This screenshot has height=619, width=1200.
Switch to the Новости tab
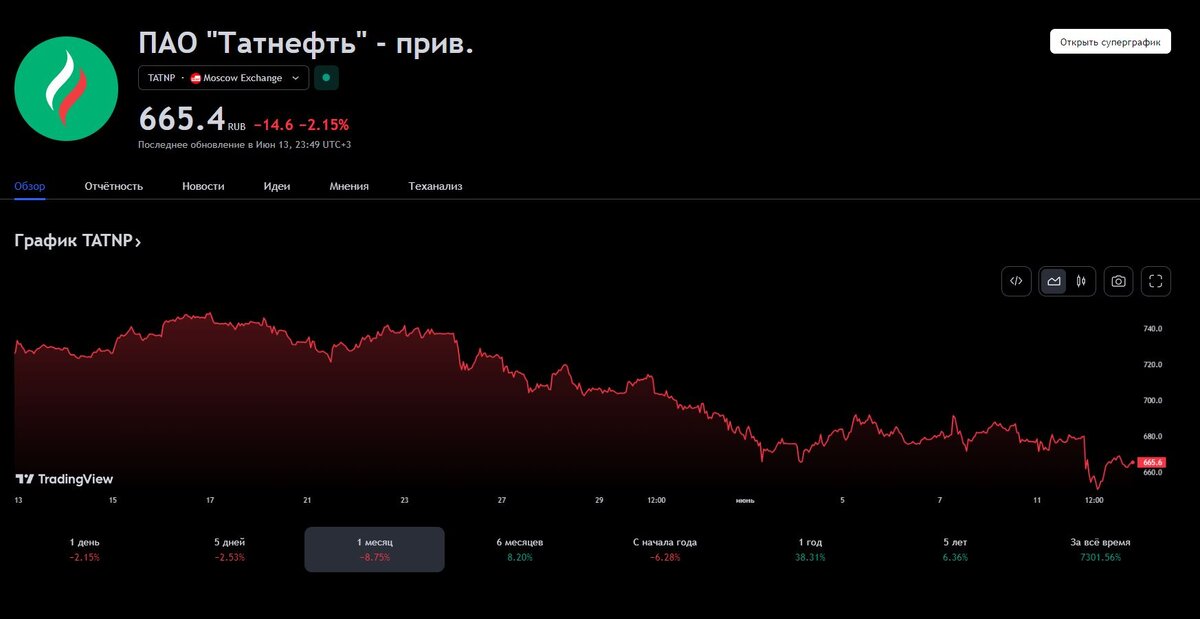[x=202, y=186]
